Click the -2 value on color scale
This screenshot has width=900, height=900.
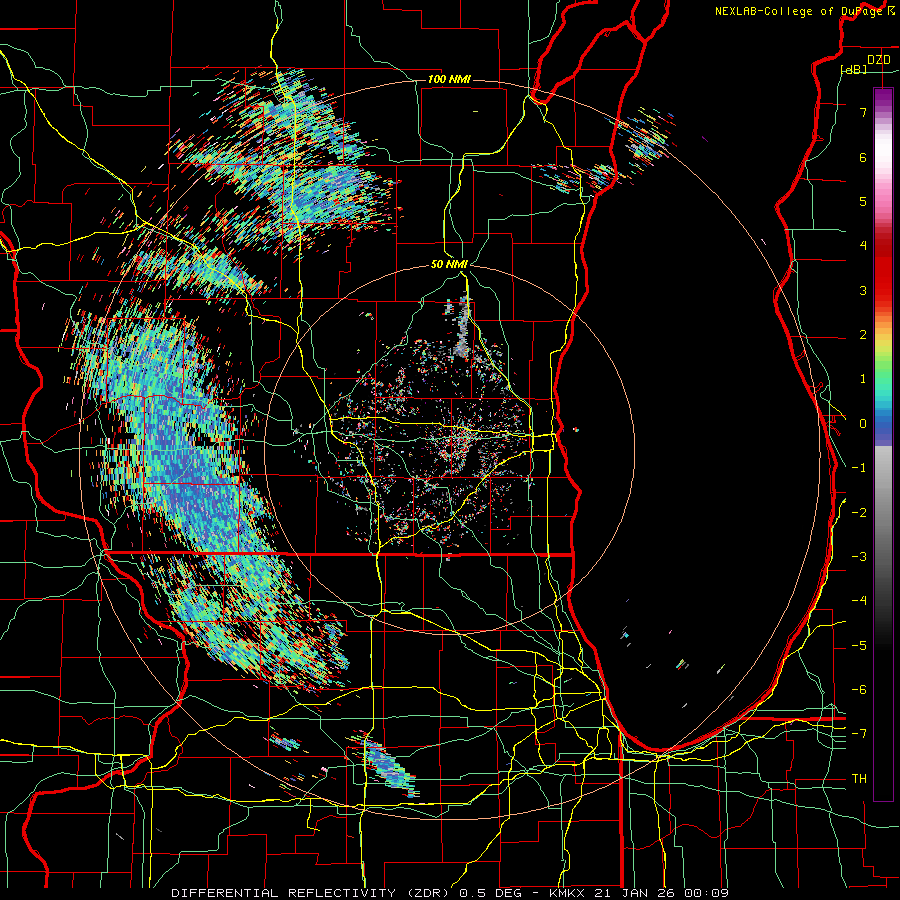click(x=859, y=513)
